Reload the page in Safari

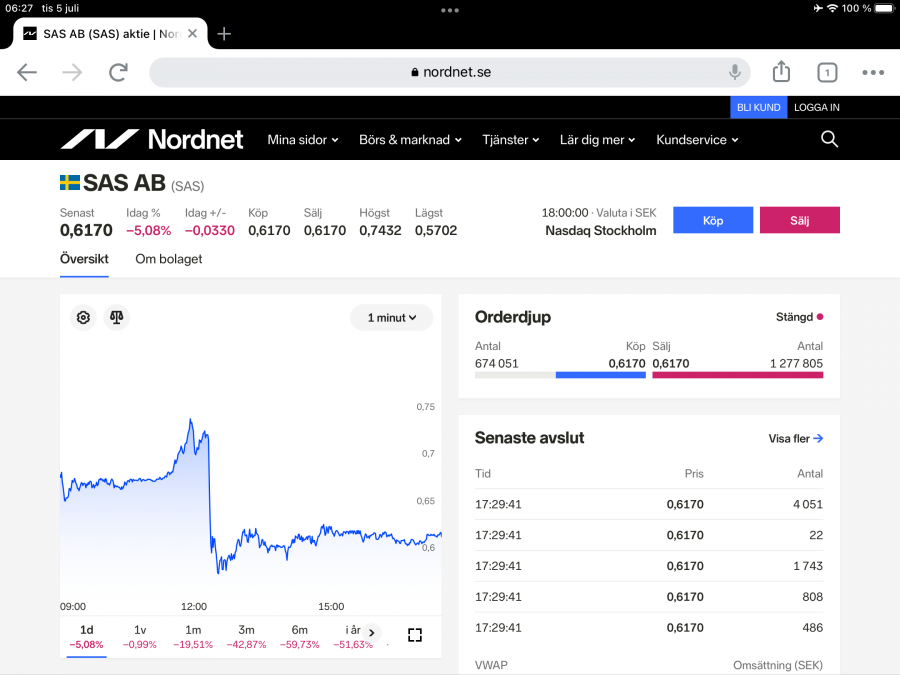pos(118,72)
